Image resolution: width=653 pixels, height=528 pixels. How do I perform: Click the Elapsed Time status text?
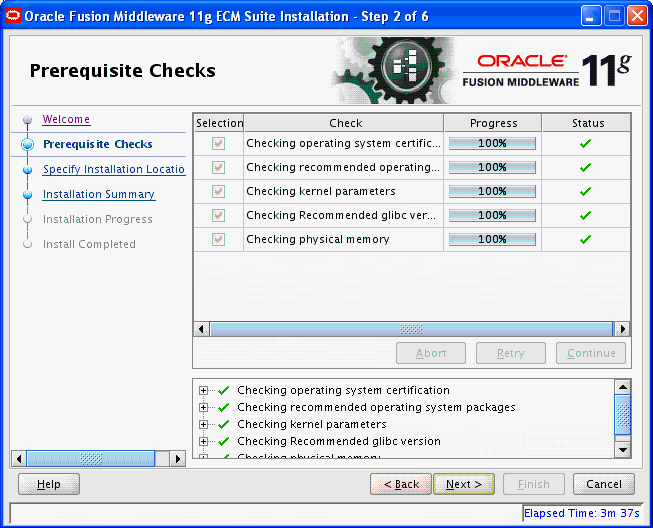581,513
